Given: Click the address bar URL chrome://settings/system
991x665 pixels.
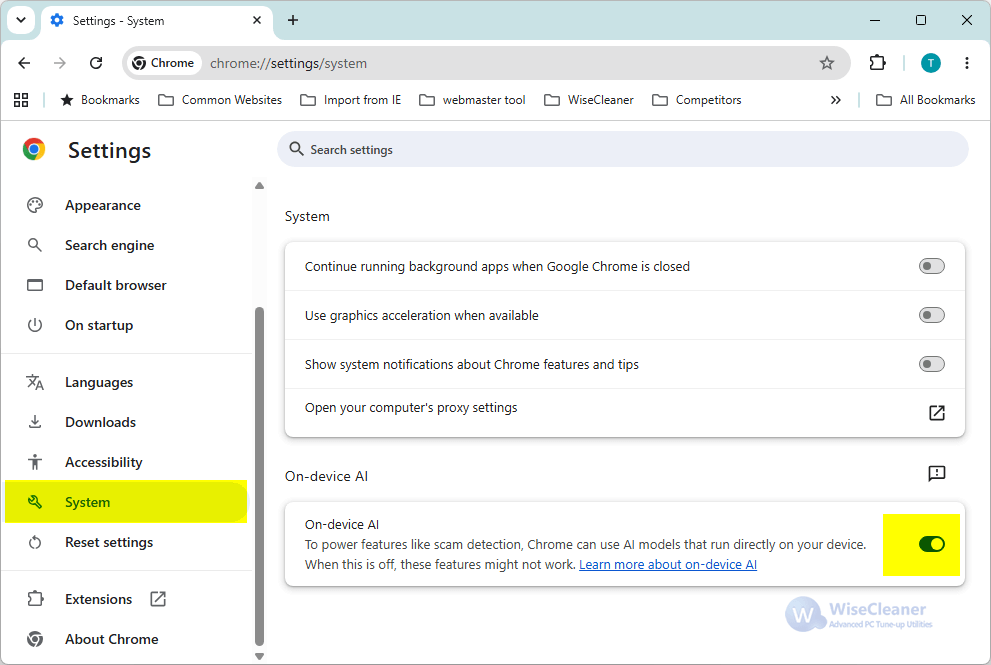Looking at the screenshot, I should pos(288,63).
